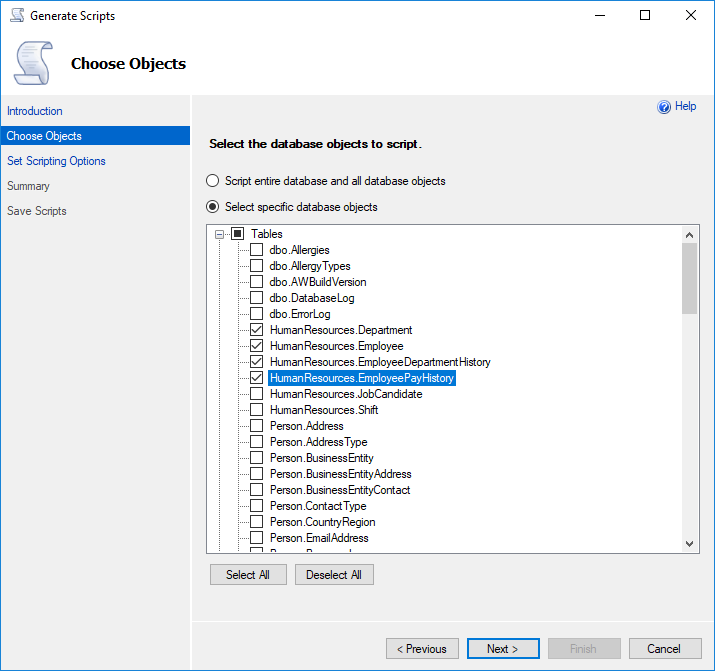Select dbo.AWBuildVersion row text
The height and width of the screenshot is (671, 715).
click(318, 282)
